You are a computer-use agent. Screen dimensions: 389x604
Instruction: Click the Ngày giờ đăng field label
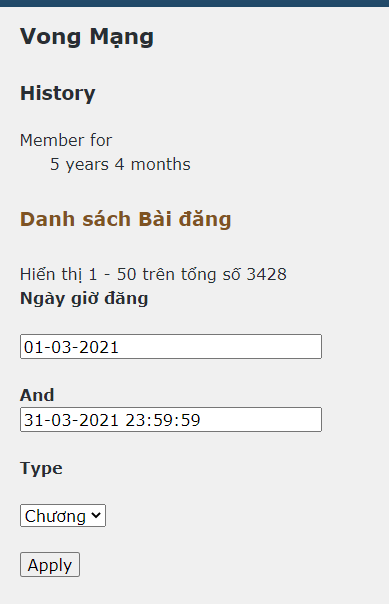[x=84, y=299]
